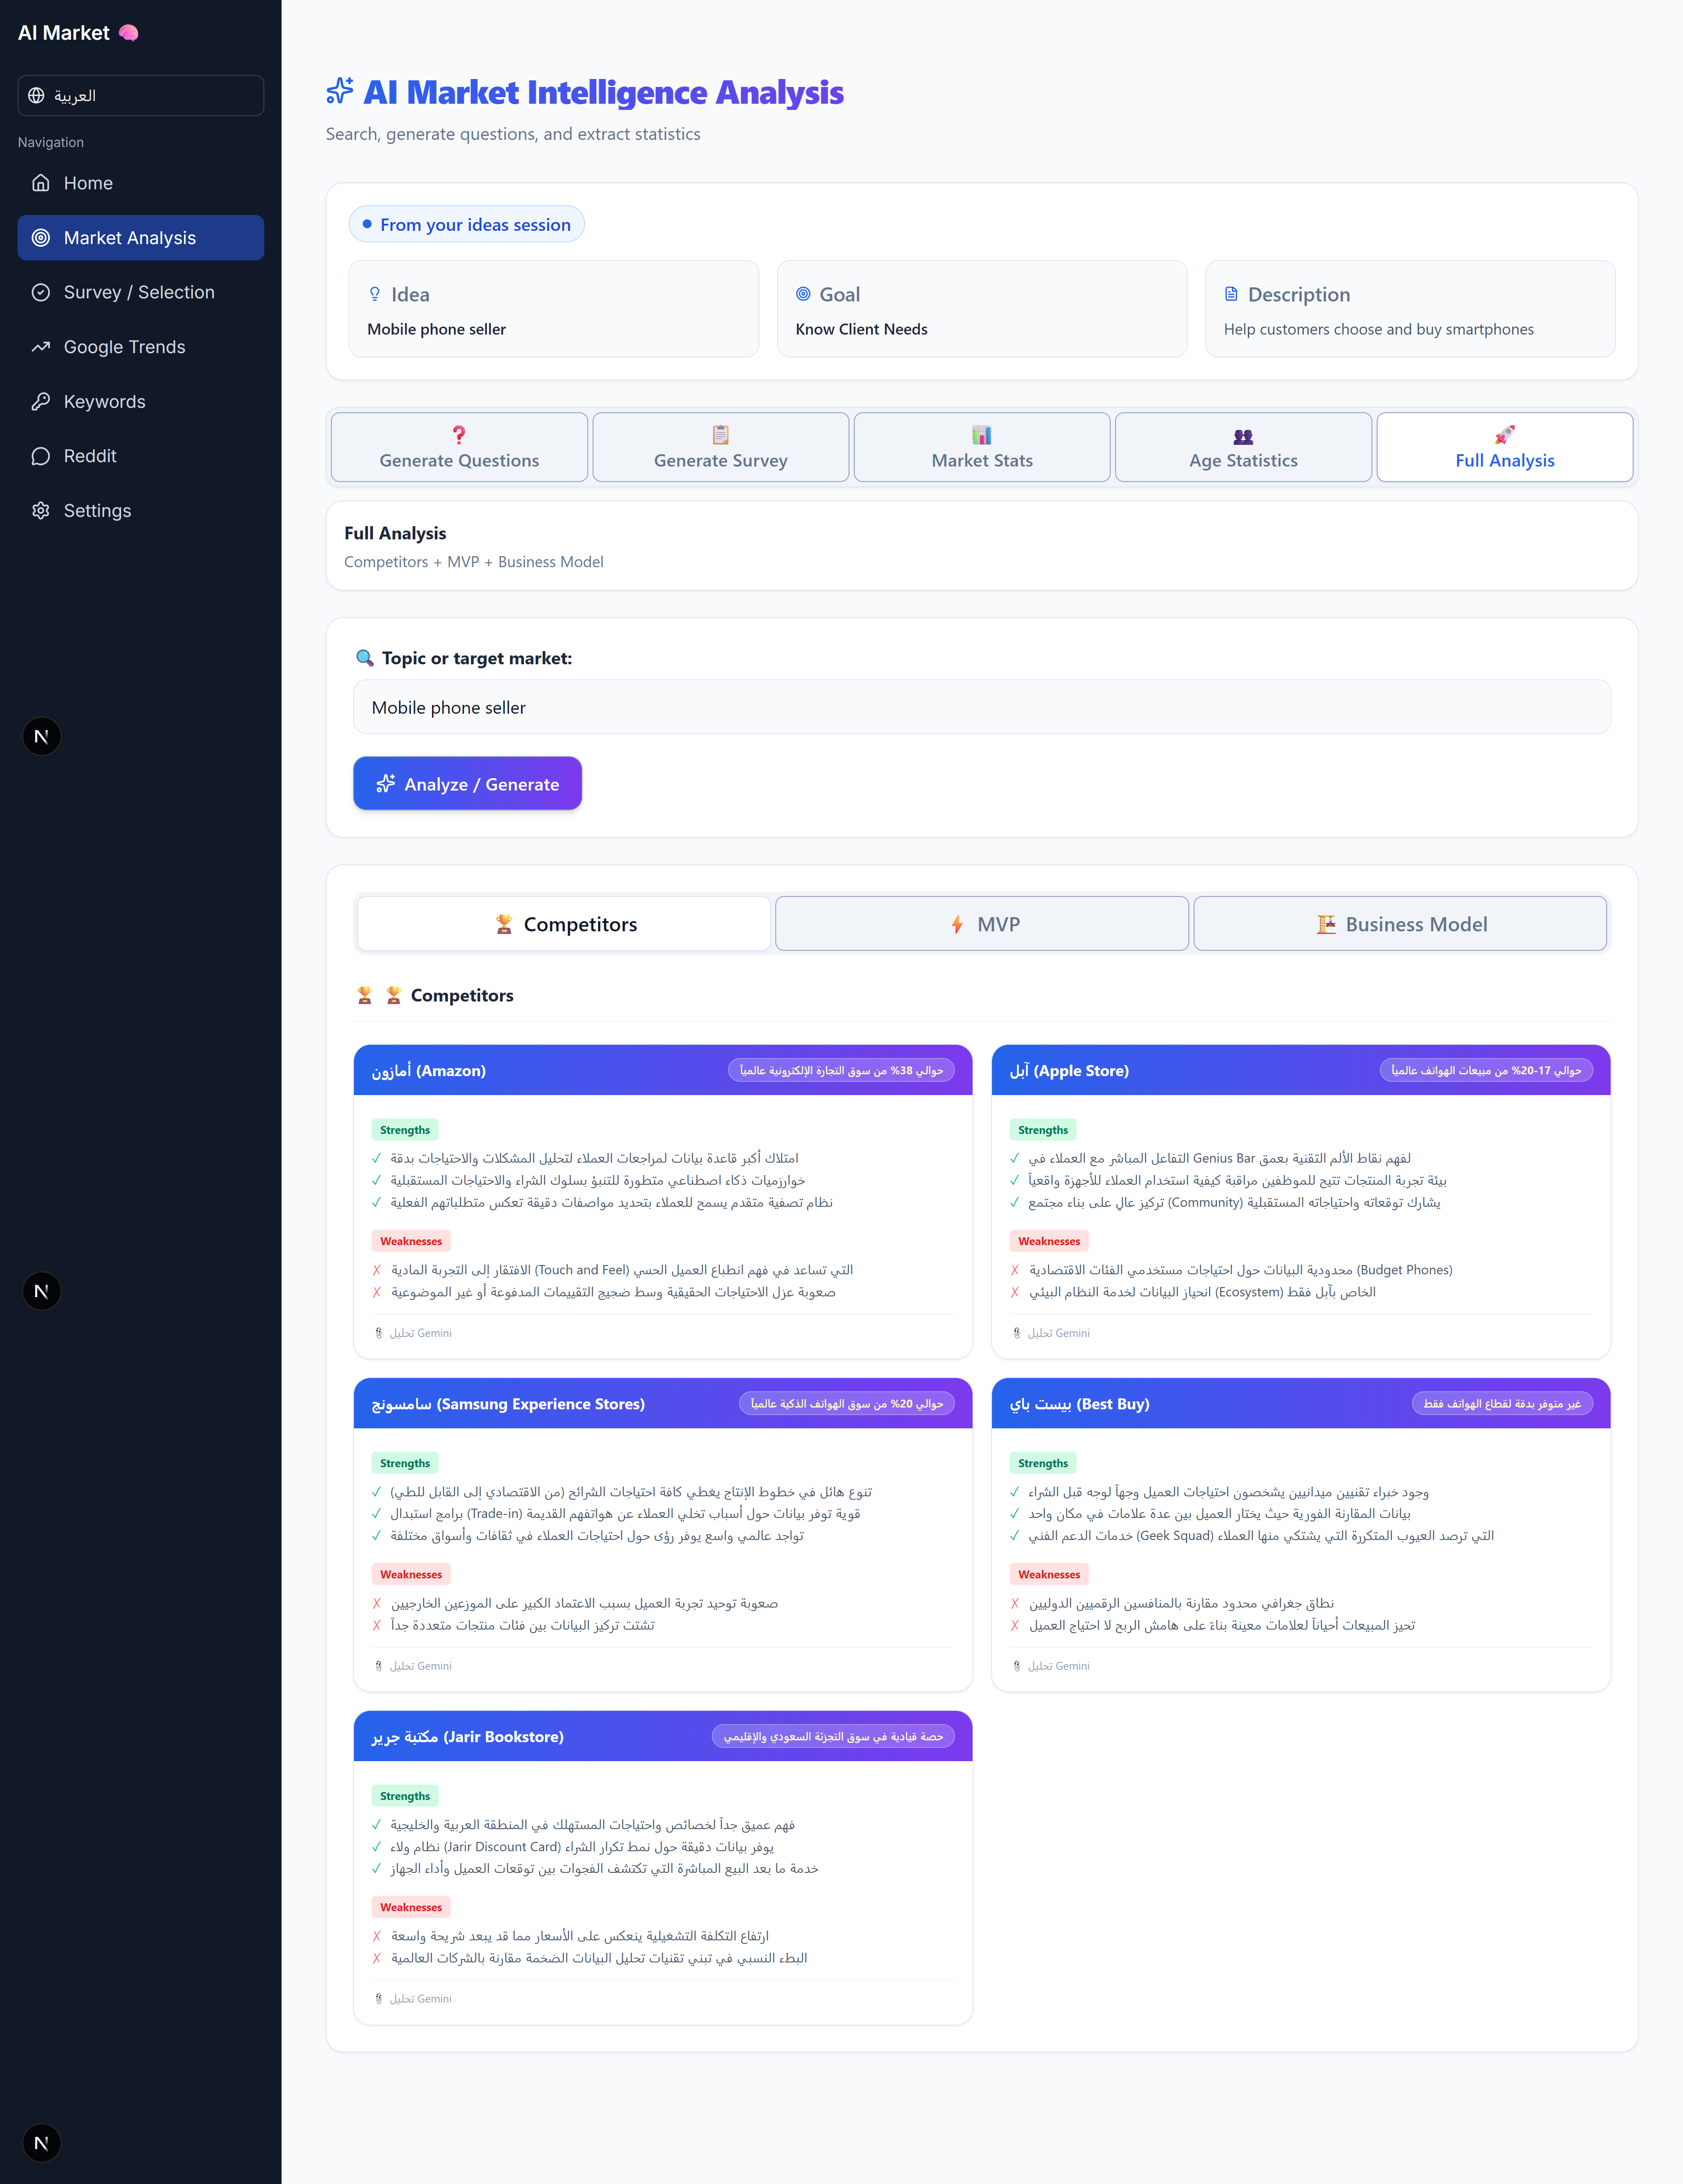Click the Weaknesses label in Apple Store card
This screenshot has height=2184, width=1683.
coord(1049,1241)
